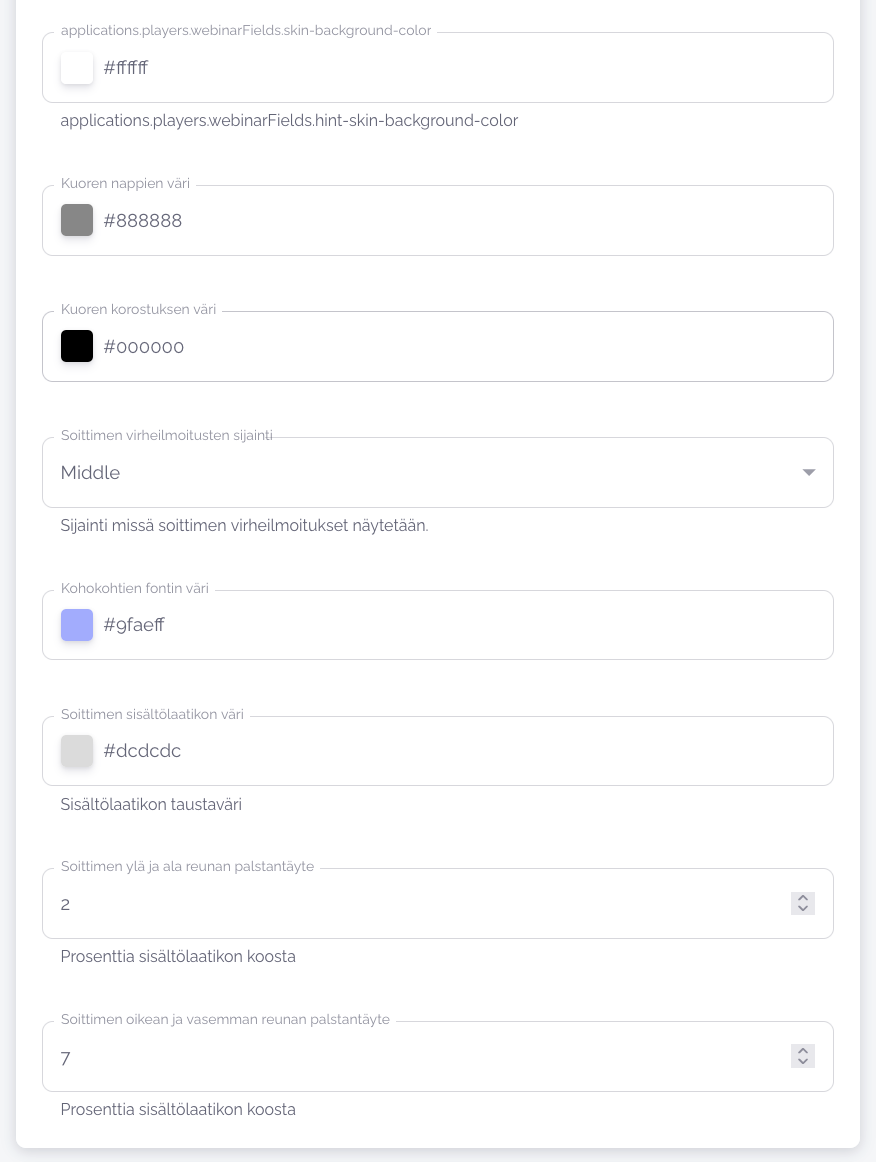Open the black Kuoren korostuksen väri swatch

tap(77, 346)
